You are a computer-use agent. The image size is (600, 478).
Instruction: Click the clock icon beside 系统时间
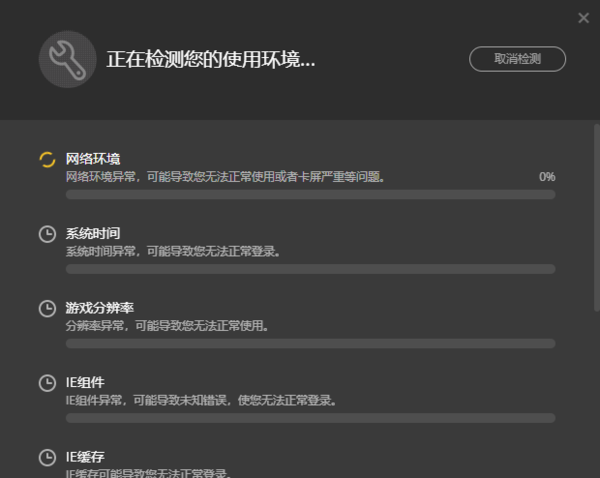coord(46,234)
